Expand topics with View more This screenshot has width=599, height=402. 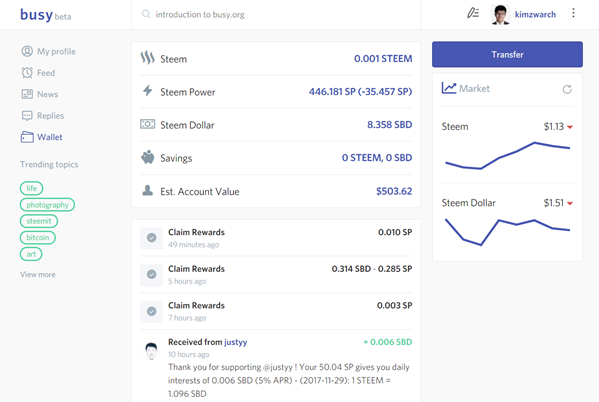38,274
